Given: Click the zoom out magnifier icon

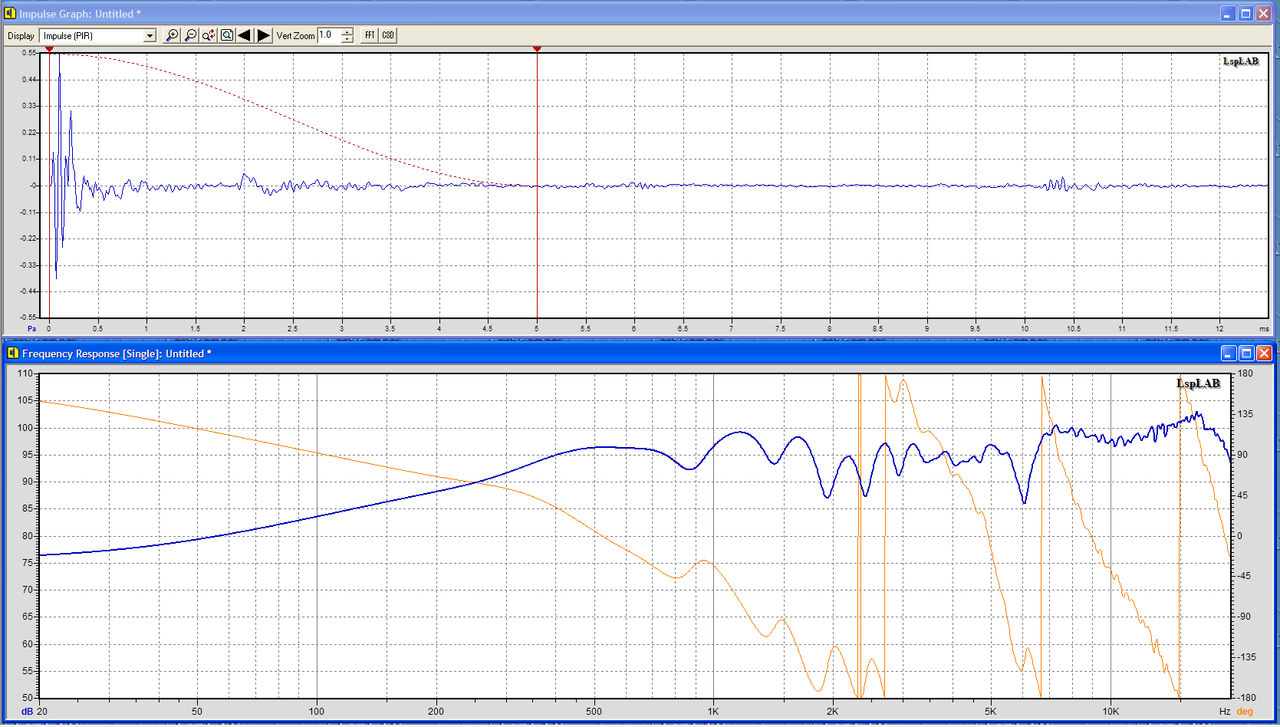Looking at the screenshot, I should (x=190, y=35).
